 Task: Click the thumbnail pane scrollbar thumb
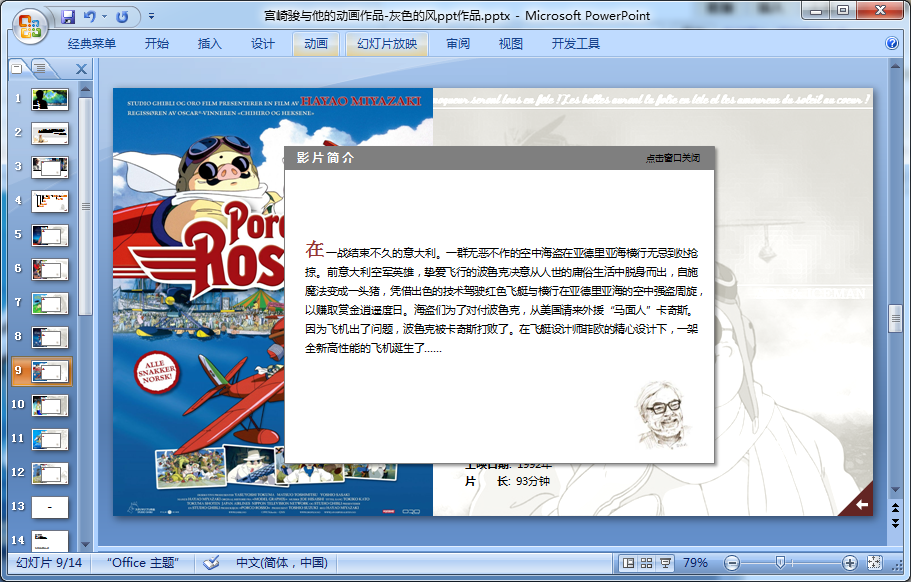click(x=85, y=206)
